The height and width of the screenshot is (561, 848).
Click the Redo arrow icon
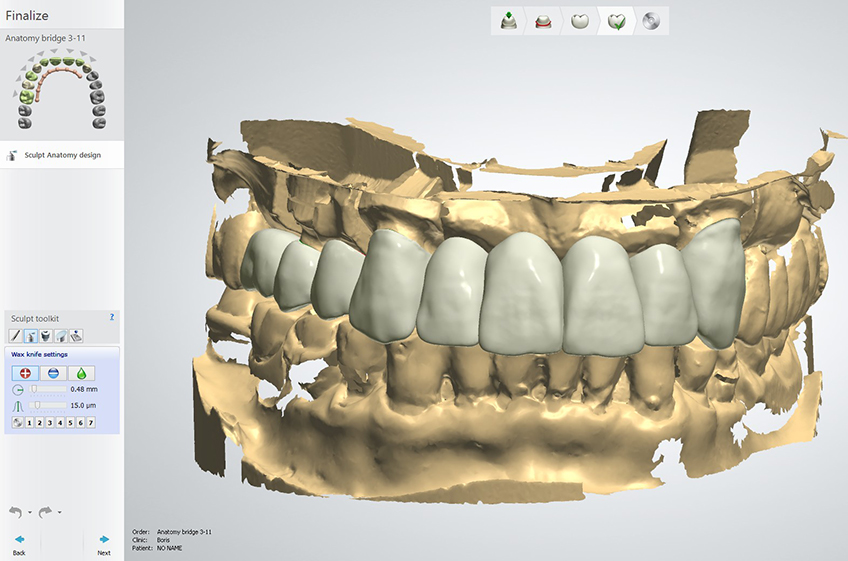45,512
